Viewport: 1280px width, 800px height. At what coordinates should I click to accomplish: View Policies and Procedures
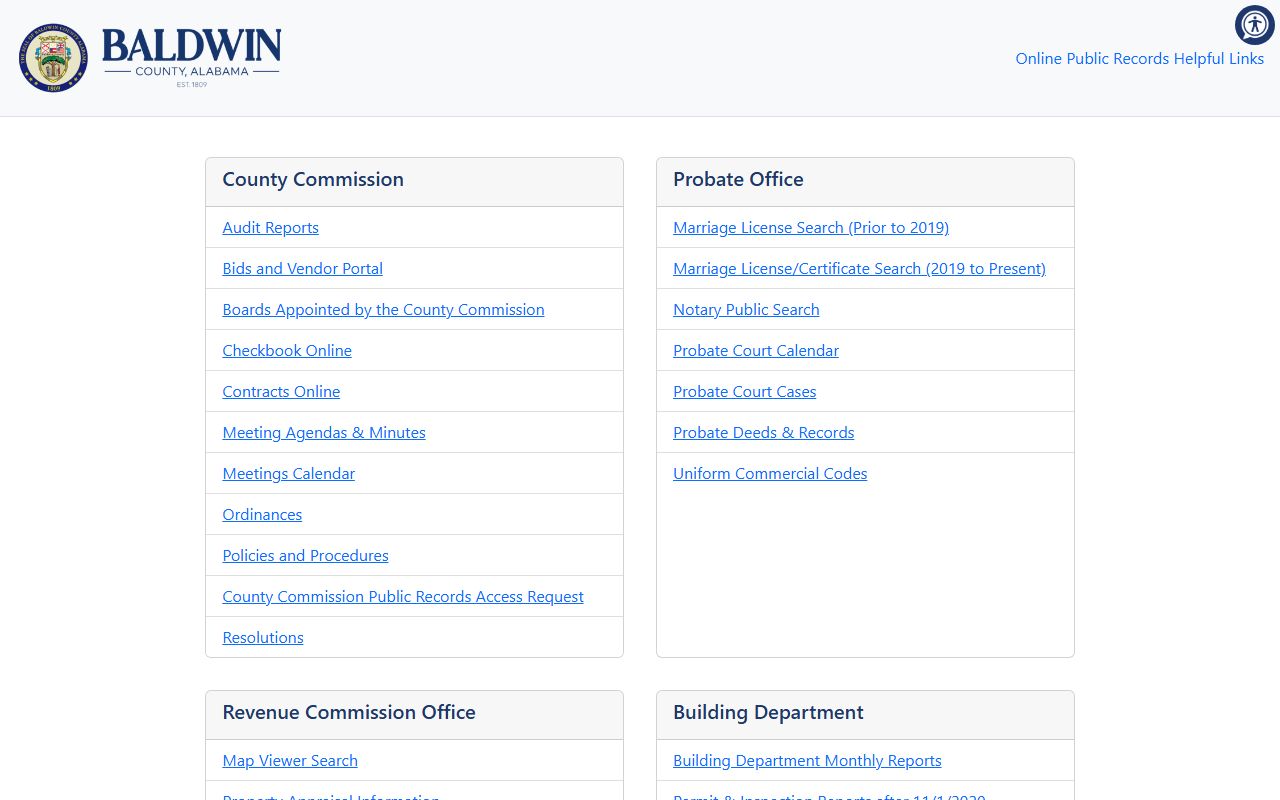[x=305, y=556]
